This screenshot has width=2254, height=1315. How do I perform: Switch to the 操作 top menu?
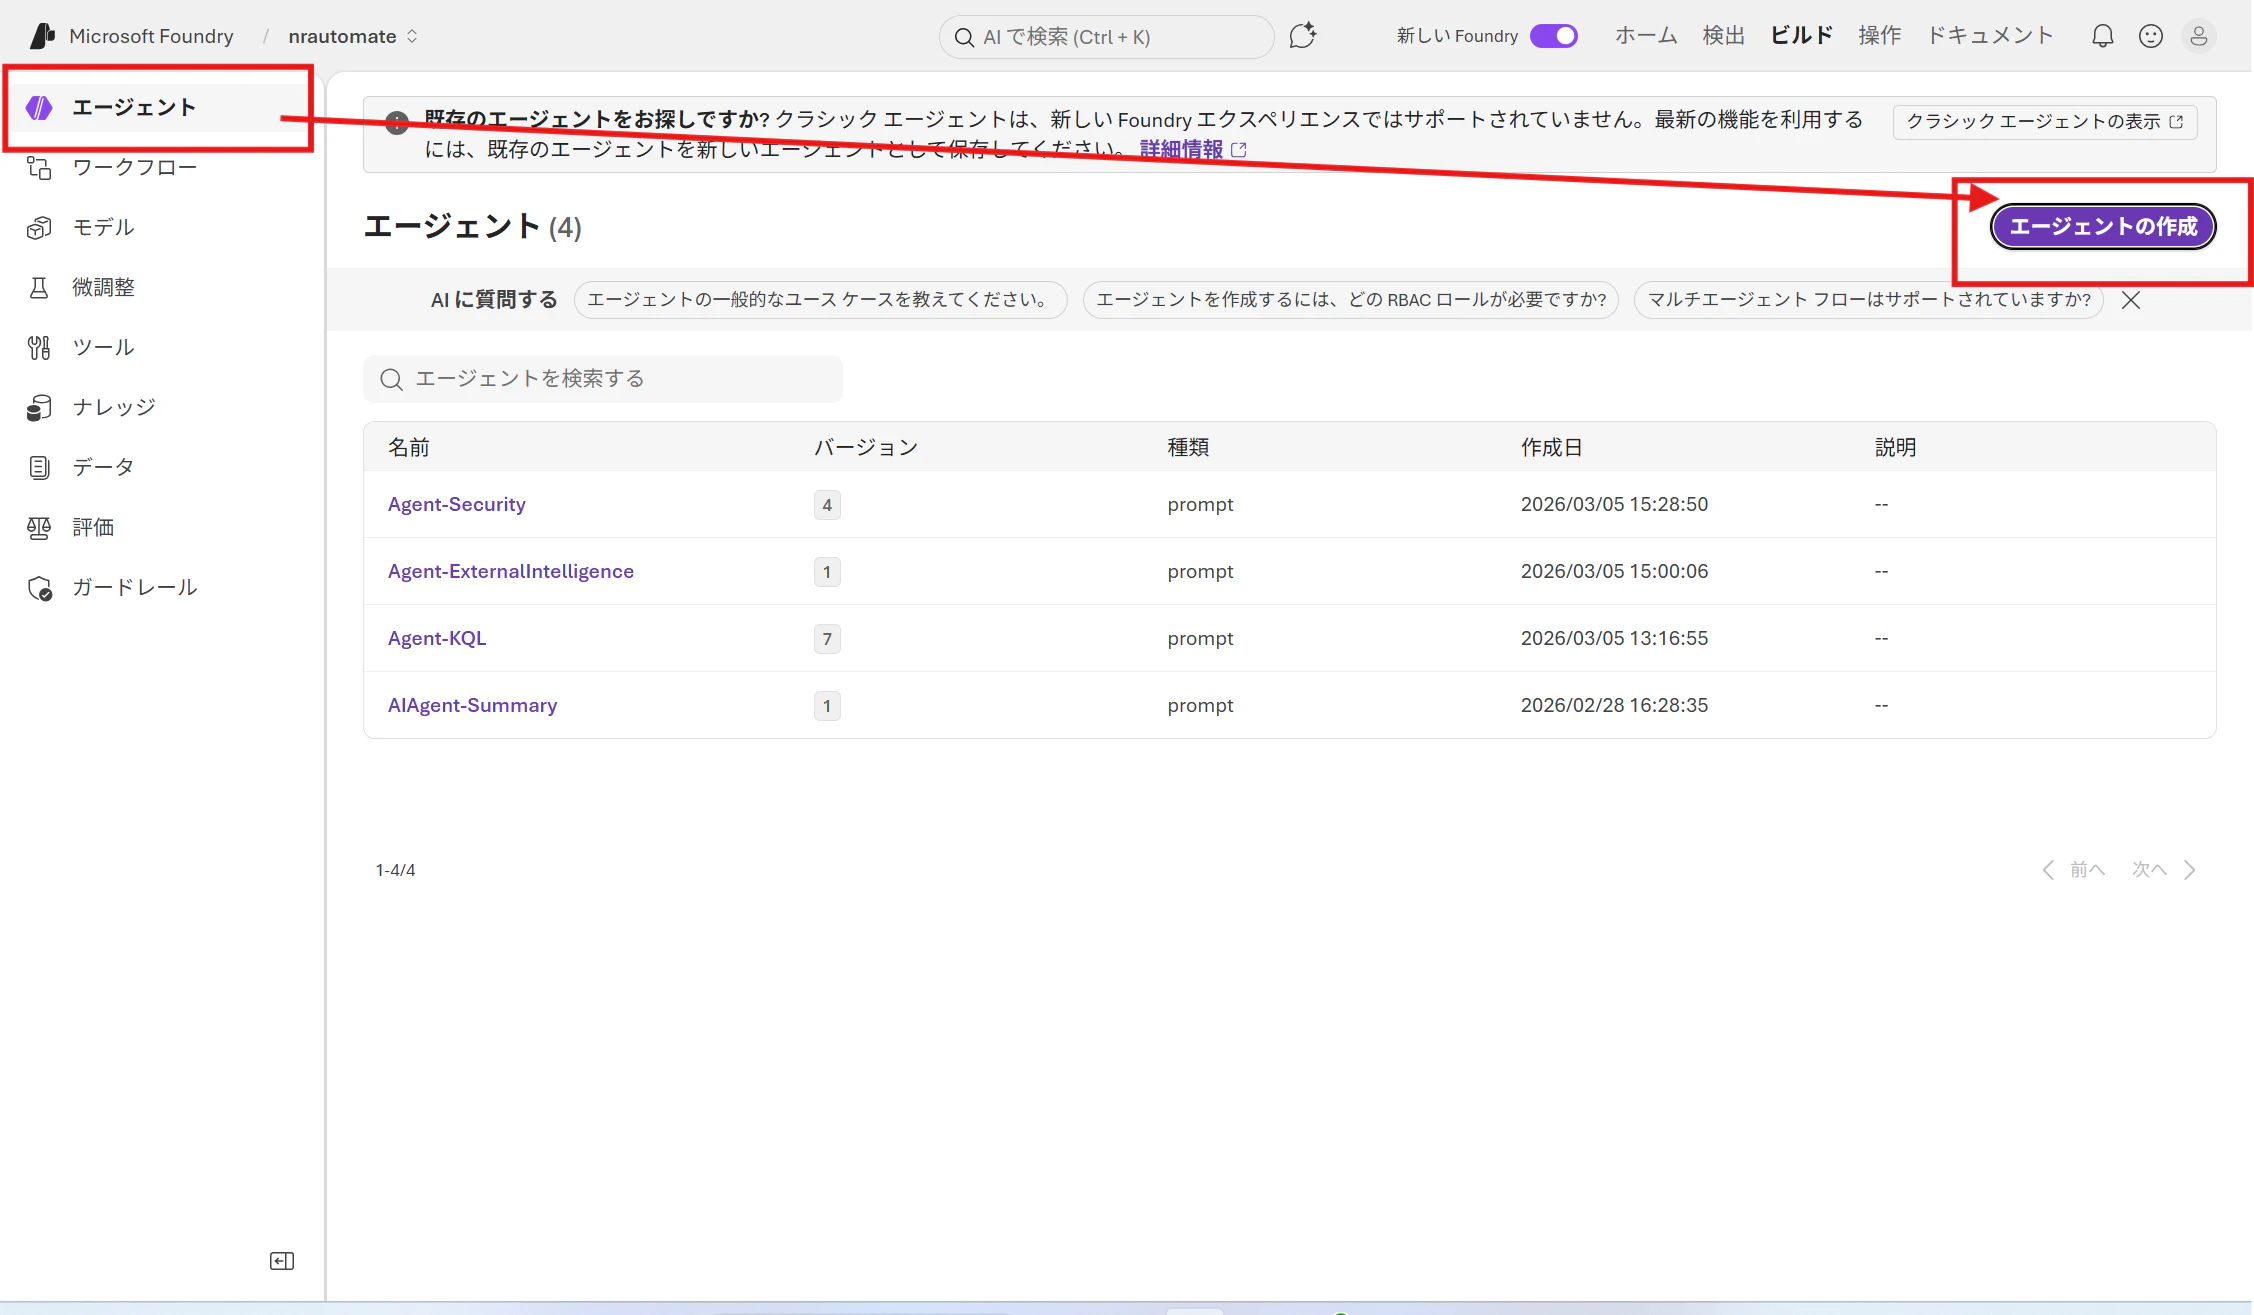pos(1879,36)
